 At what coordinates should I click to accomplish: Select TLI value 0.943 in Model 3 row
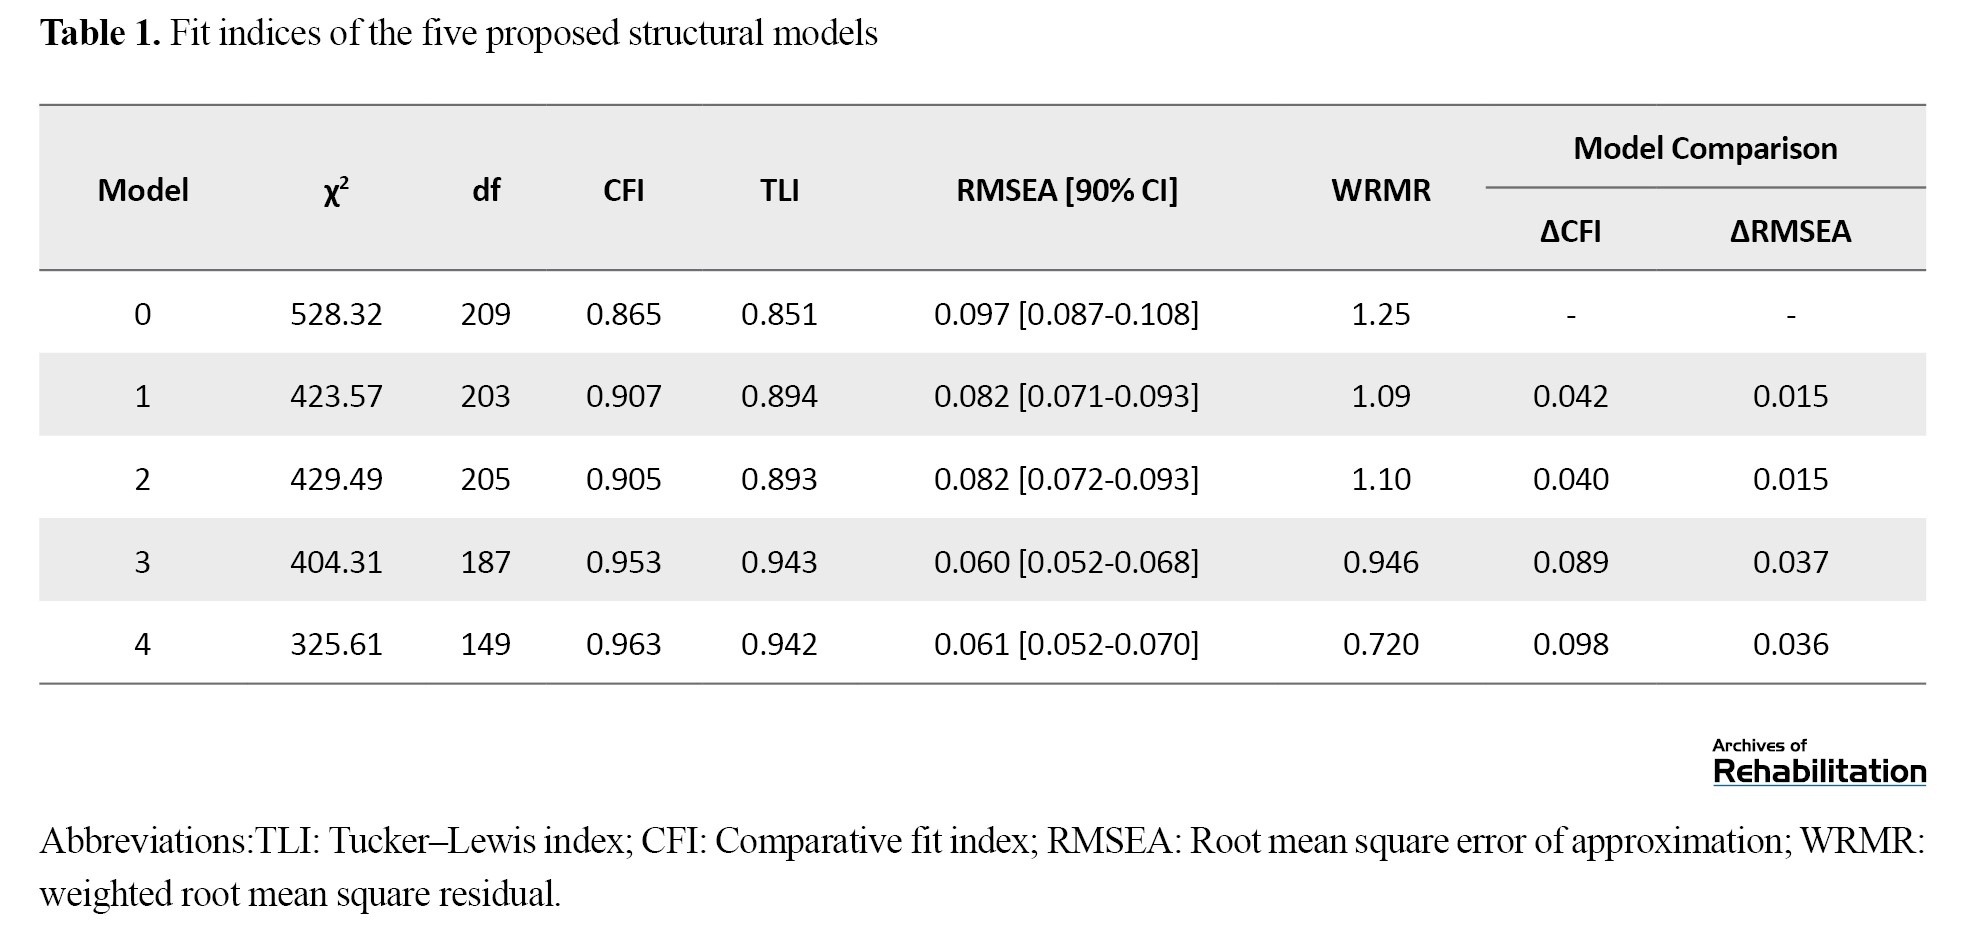click(x=779, y=562)
